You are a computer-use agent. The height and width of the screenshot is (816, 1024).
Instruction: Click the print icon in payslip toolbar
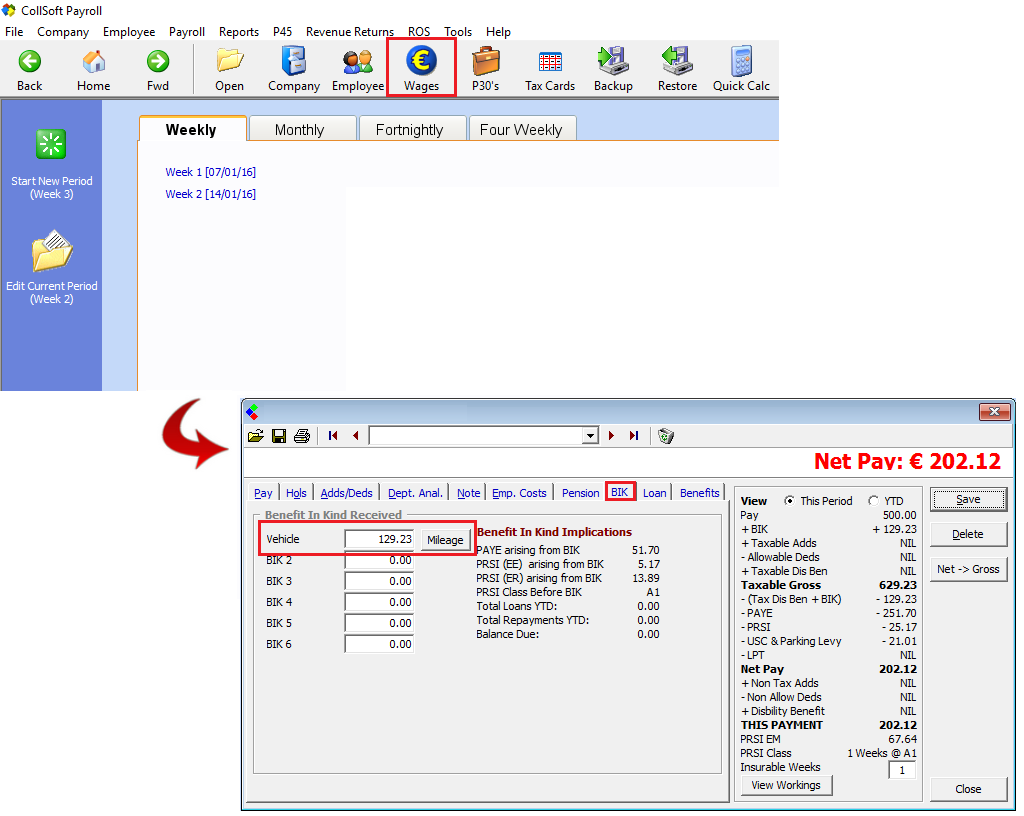[301, 436]
